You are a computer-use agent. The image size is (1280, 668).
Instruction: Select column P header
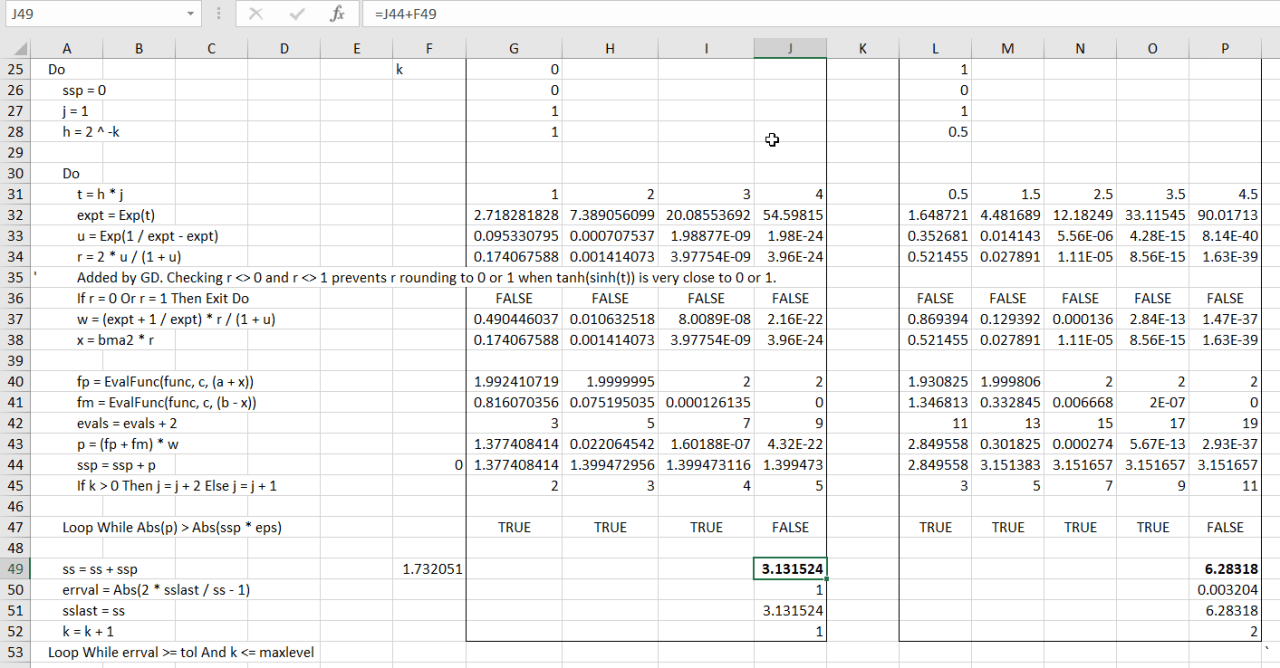[1224, 48]
